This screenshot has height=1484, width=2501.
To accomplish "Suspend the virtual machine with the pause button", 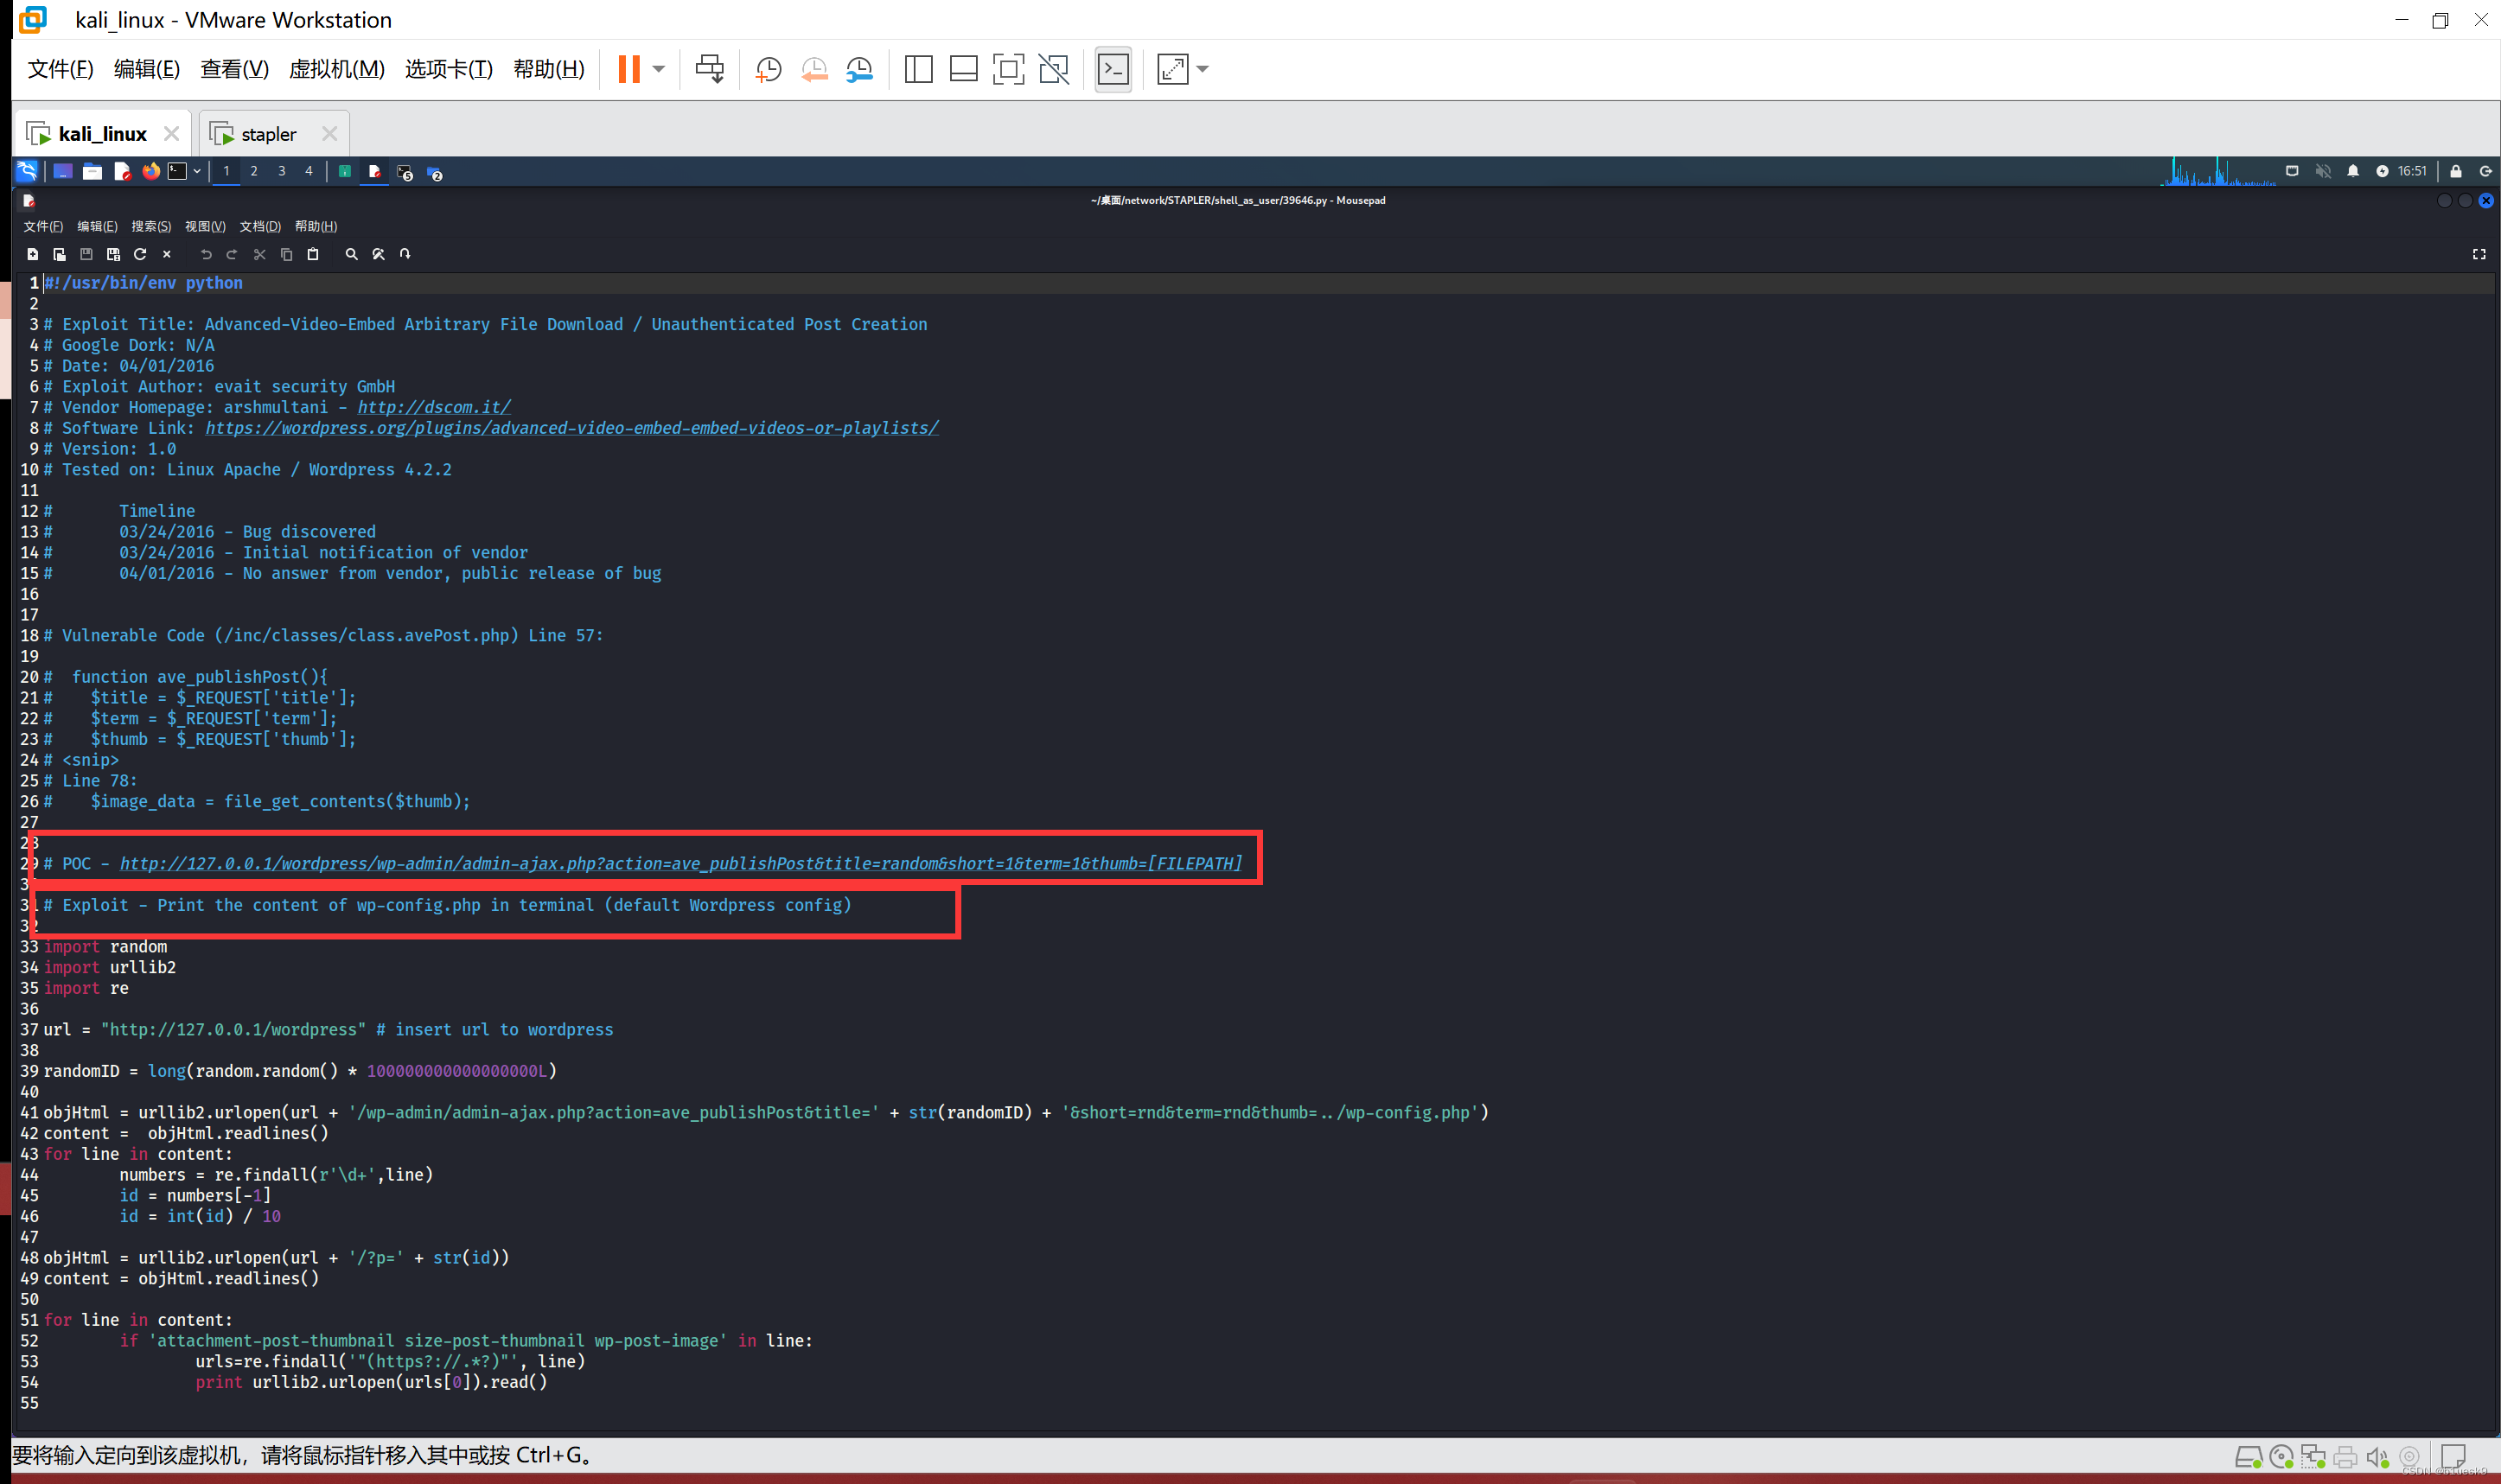I will point(628,68).
